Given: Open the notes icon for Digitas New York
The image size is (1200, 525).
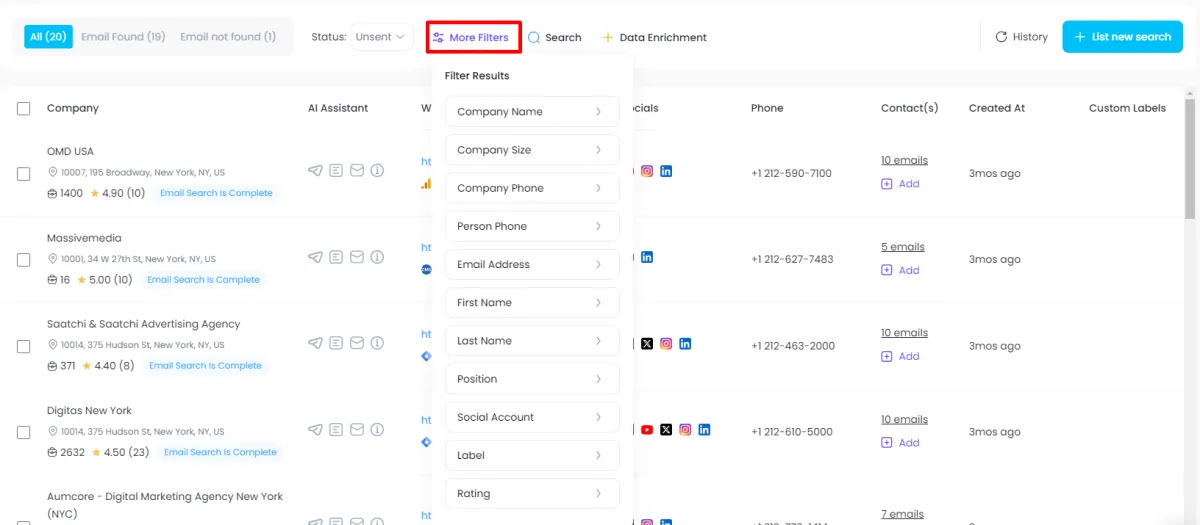Looking at the screenshot, I should click(337, 430).
